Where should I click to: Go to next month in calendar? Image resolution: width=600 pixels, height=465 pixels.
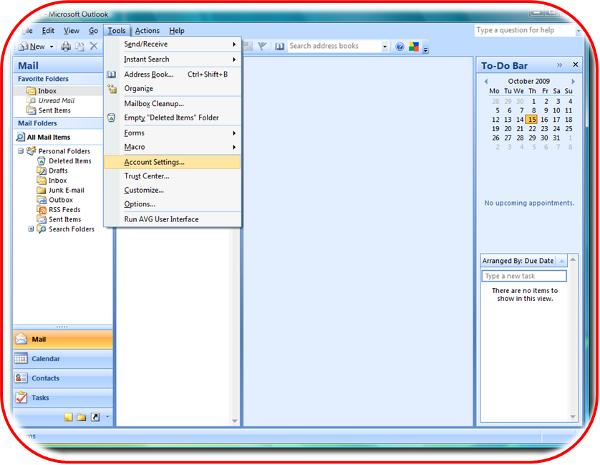click(573, 82)
